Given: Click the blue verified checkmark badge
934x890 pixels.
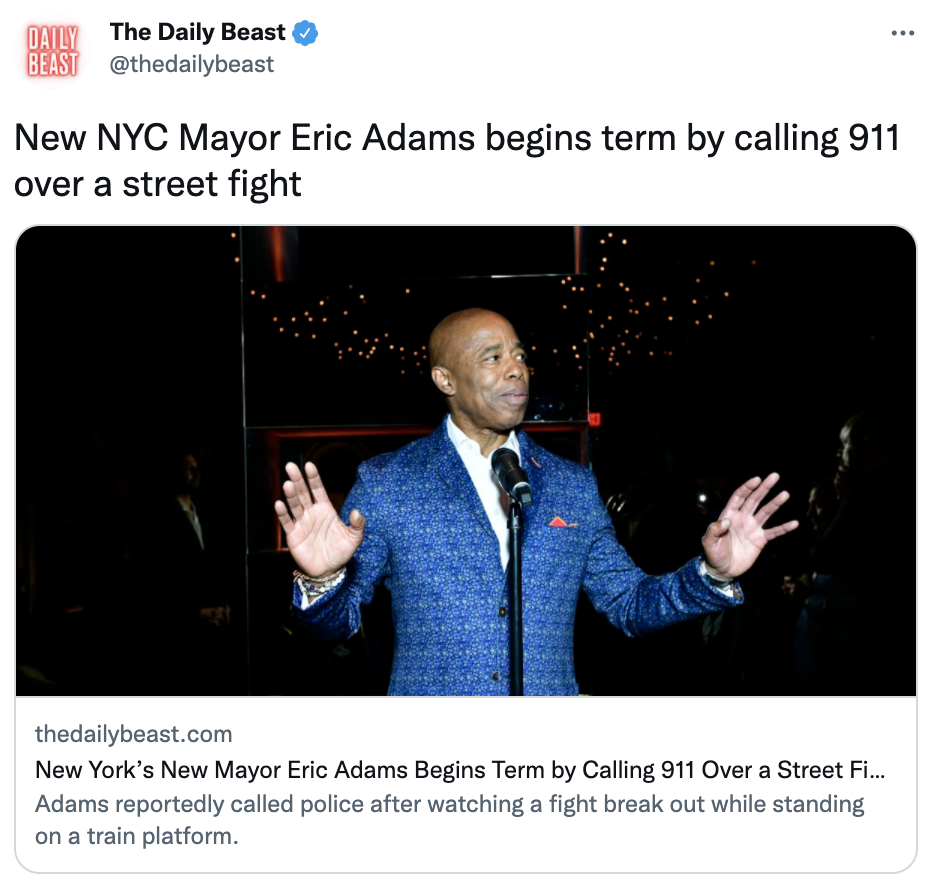Looking at the screenshot, I should point(305,33).
